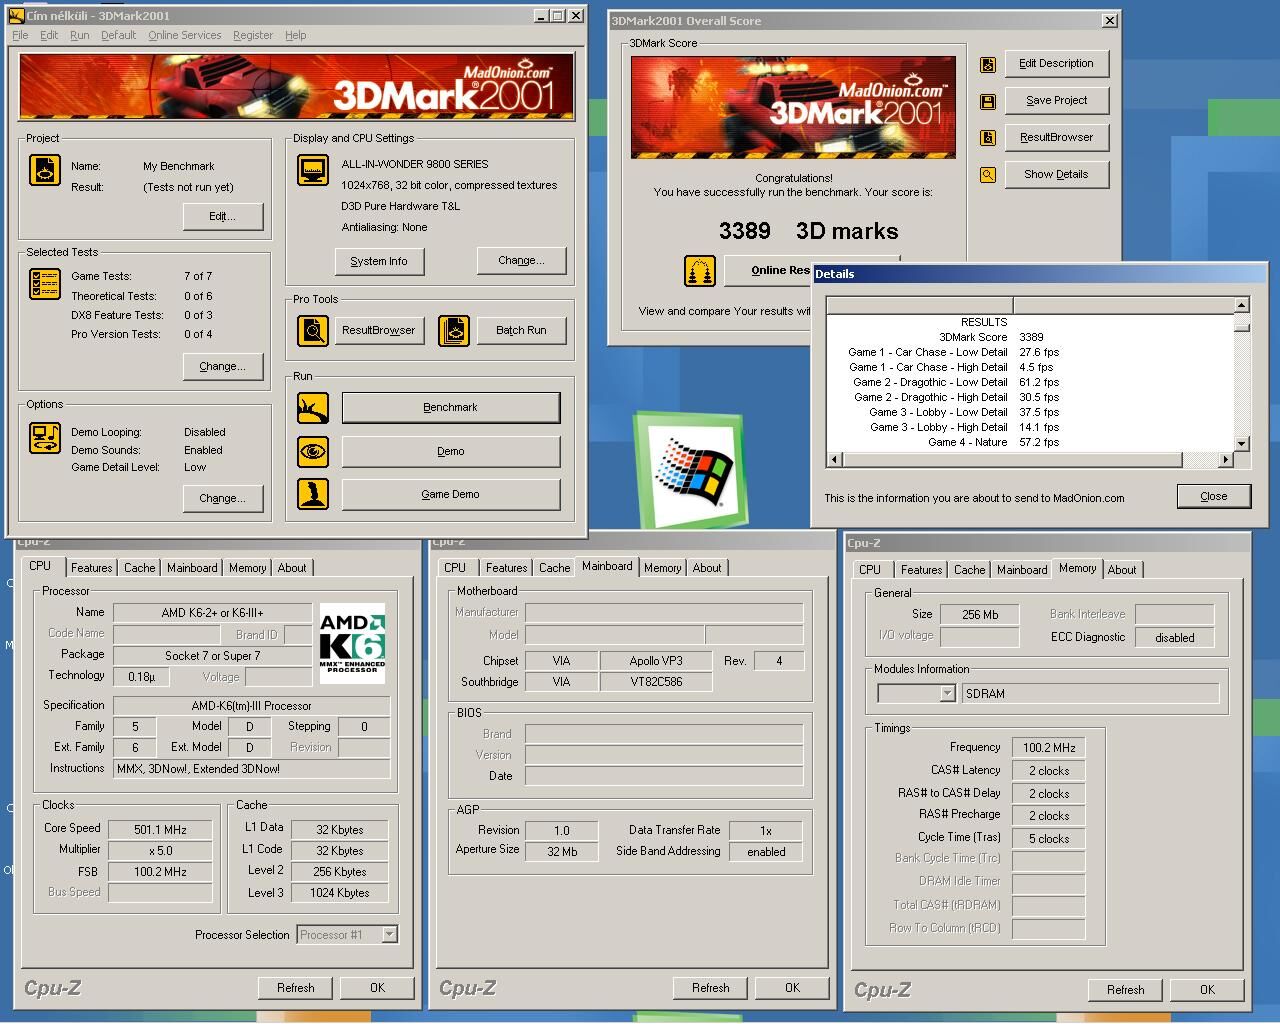
Task: Click Change... in Options group
Action: pos(223,498)
